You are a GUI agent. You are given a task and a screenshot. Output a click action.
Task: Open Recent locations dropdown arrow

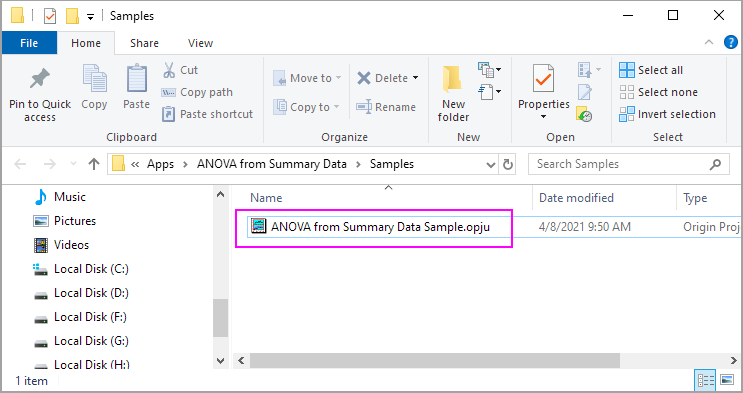[73, 164]
